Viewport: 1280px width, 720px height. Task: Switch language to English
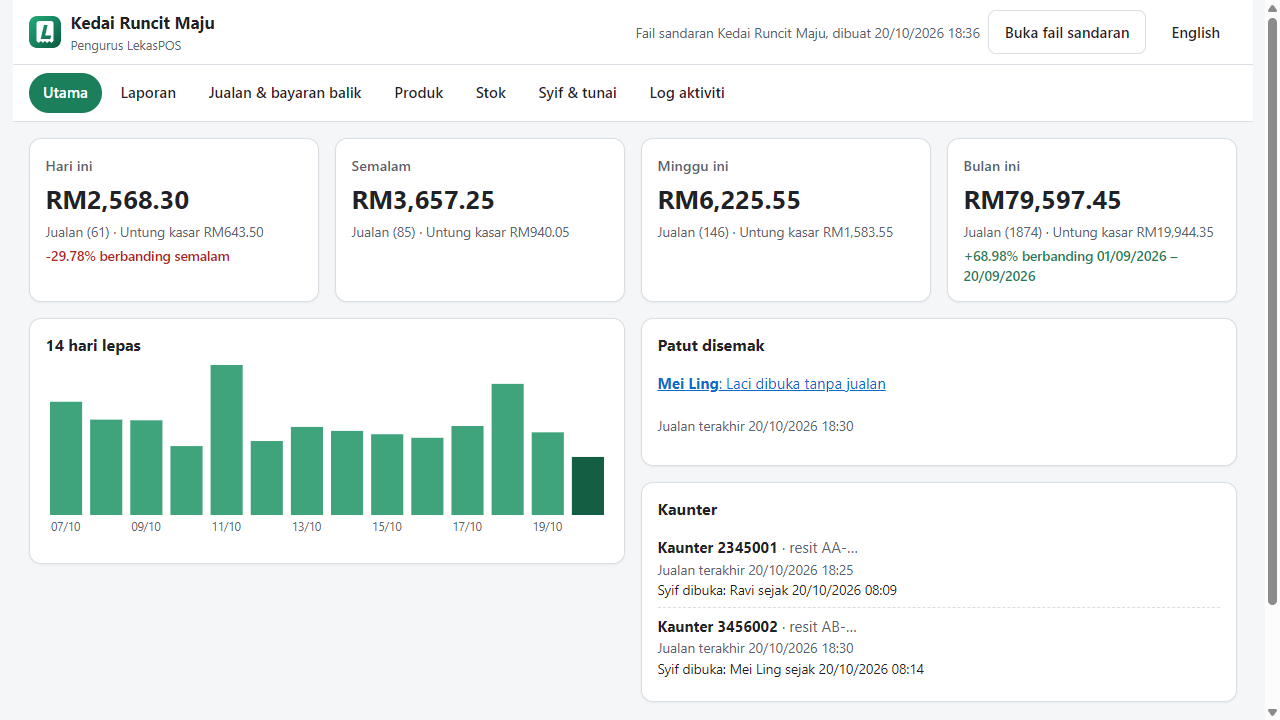(x=1196, y=32)
